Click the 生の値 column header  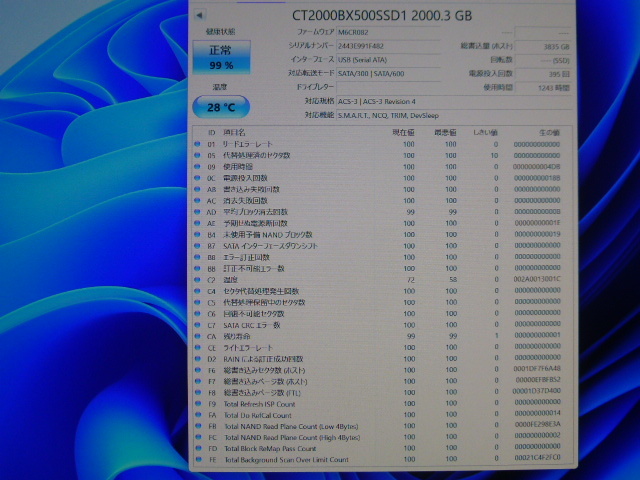pos(549,132)
